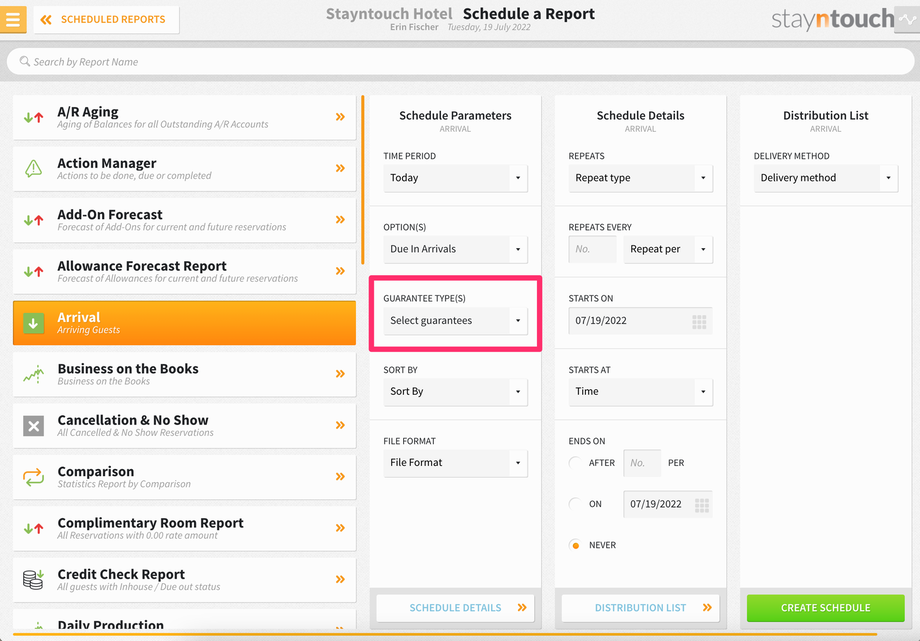Screen dimensions: 920x641
Task: Select the Never radio button
Action: tap(576, 545)
